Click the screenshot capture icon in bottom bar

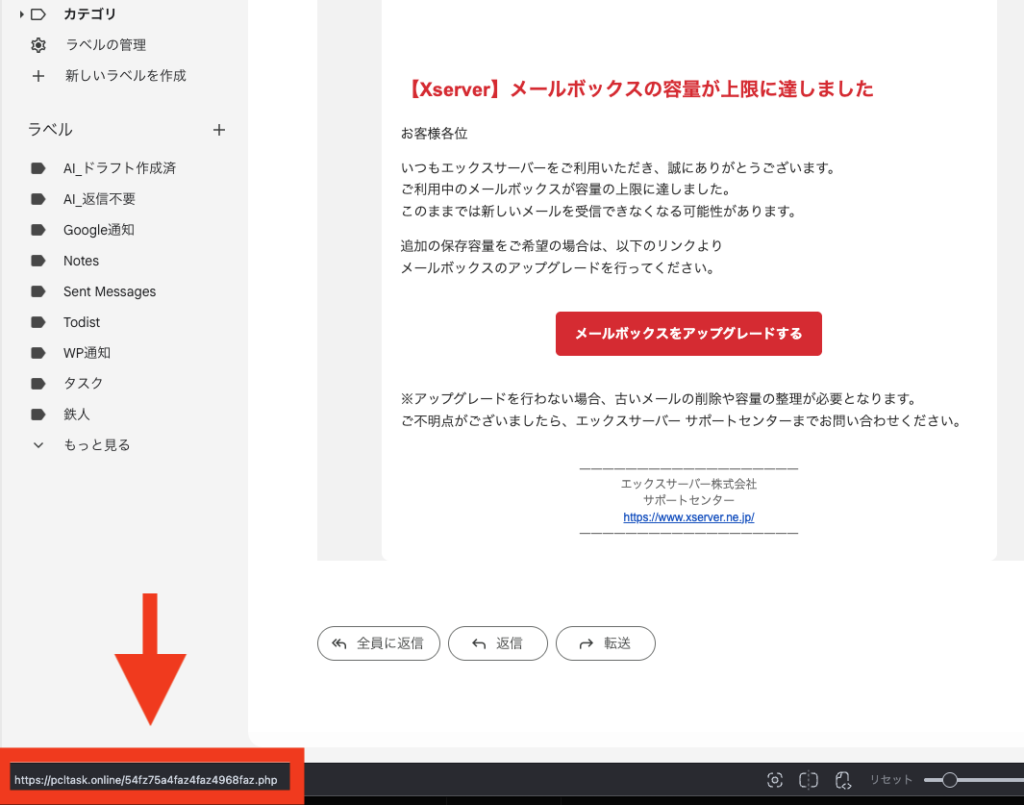point(775,780)
